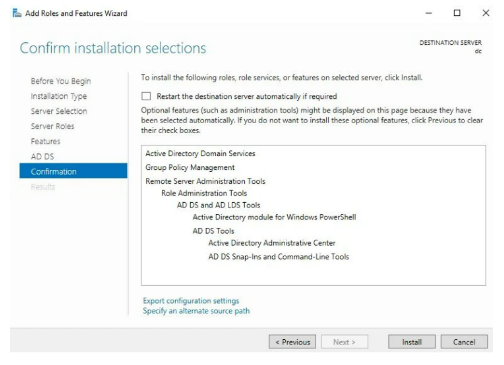504x365 pixels.
Task: Cancel the wizard
Action: [464, 342]
